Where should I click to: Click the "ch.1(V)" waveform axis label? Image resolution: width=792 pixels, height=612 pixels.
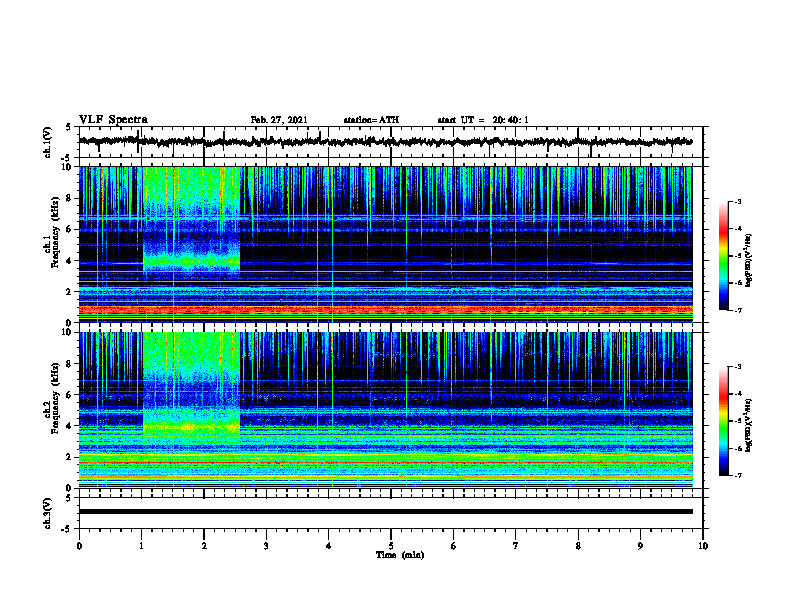[x=48, y=142]
